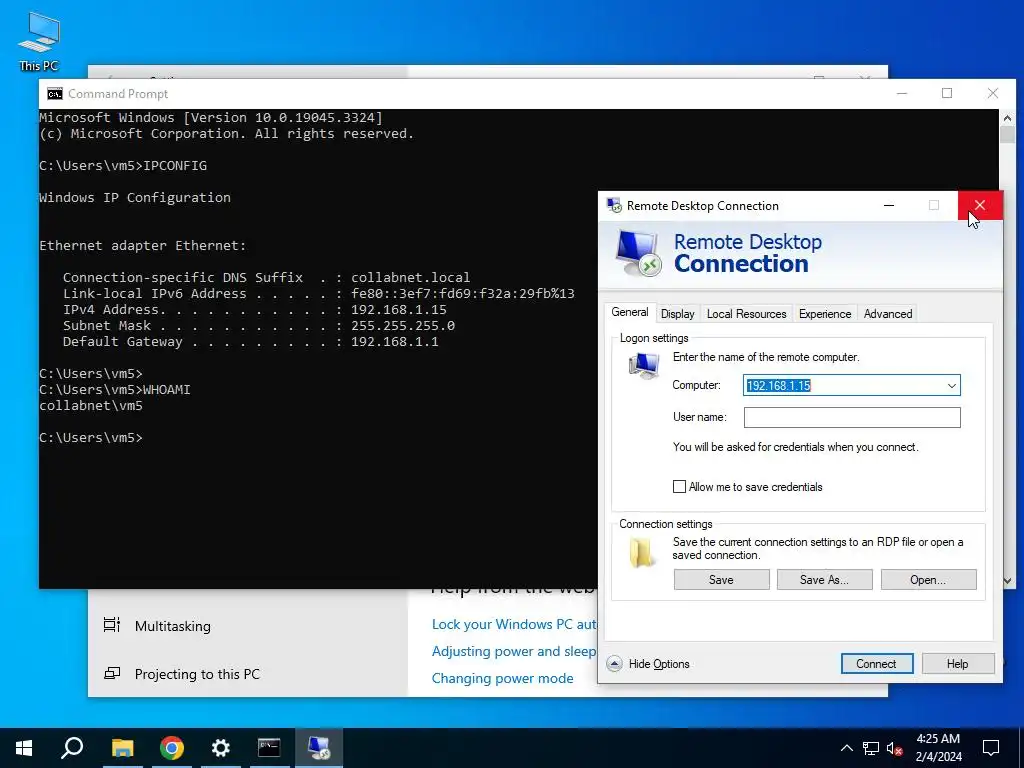Click the User name text field
Screen dimensions: 1024x768
point(852,417)
